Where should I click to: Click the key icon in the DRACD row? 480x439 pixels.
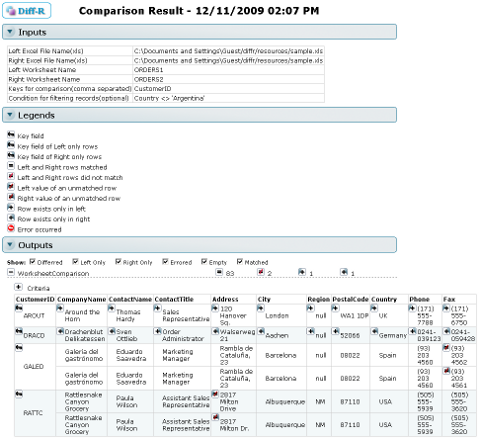pos(19,331)
